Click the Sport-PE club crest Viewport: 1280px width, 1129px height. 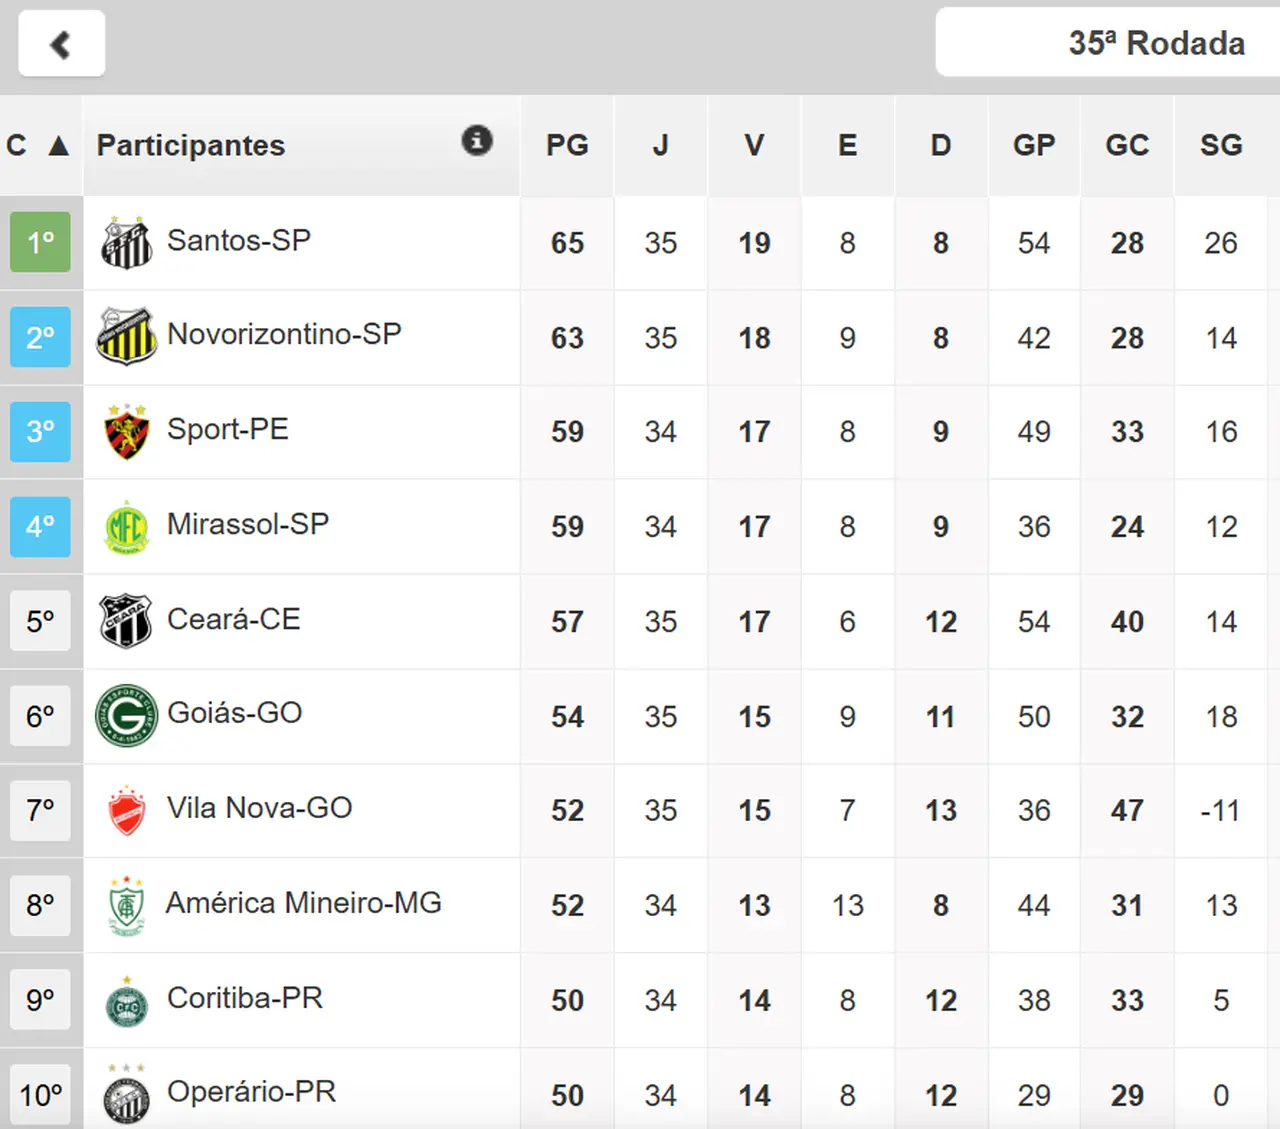pyautogui.click(x=127, y=432)
